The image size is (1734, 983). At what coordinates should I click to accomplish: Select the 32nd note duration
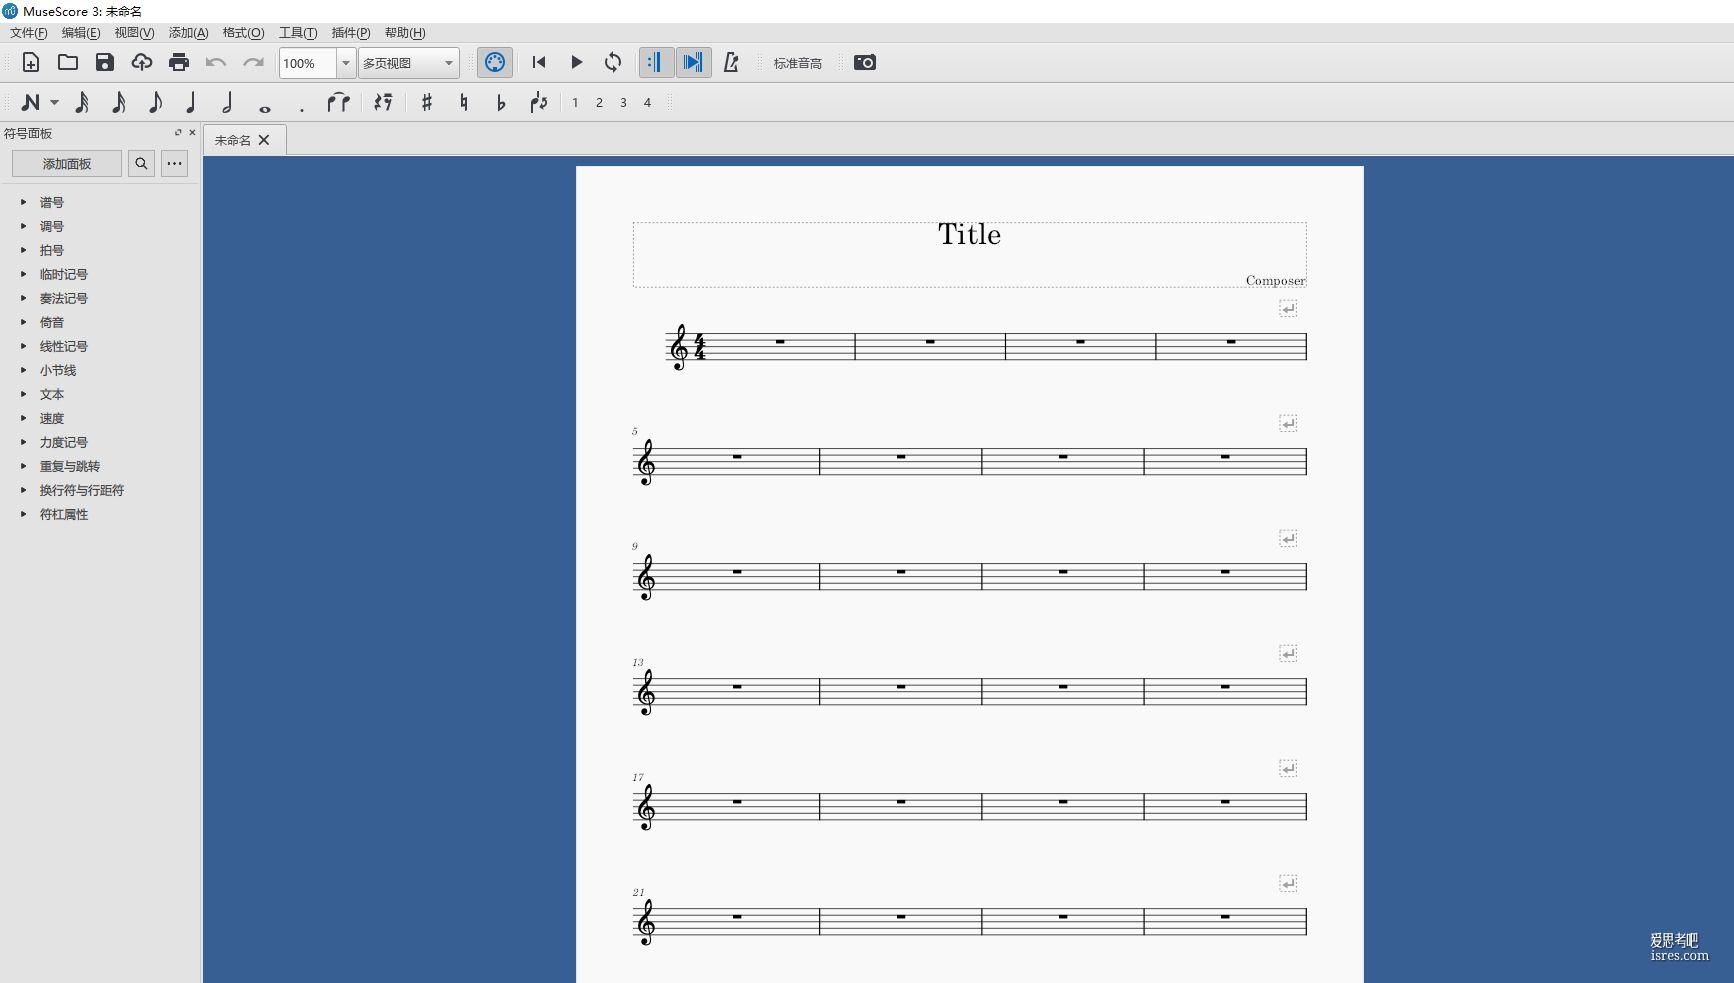coord(82,102)
